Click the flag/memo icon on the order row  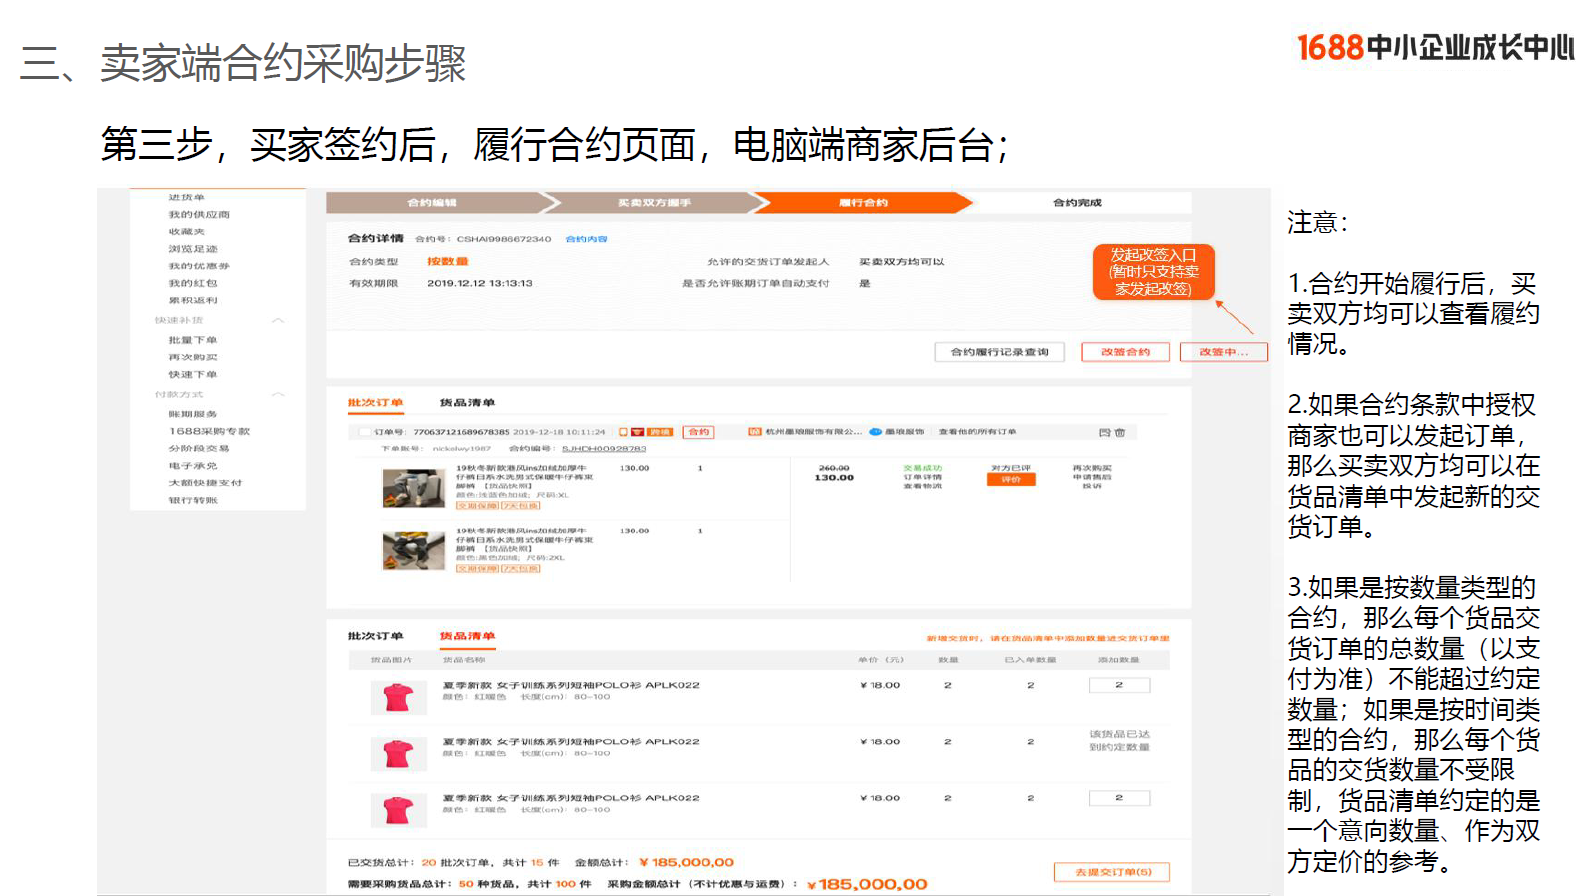click(1105, 432)
